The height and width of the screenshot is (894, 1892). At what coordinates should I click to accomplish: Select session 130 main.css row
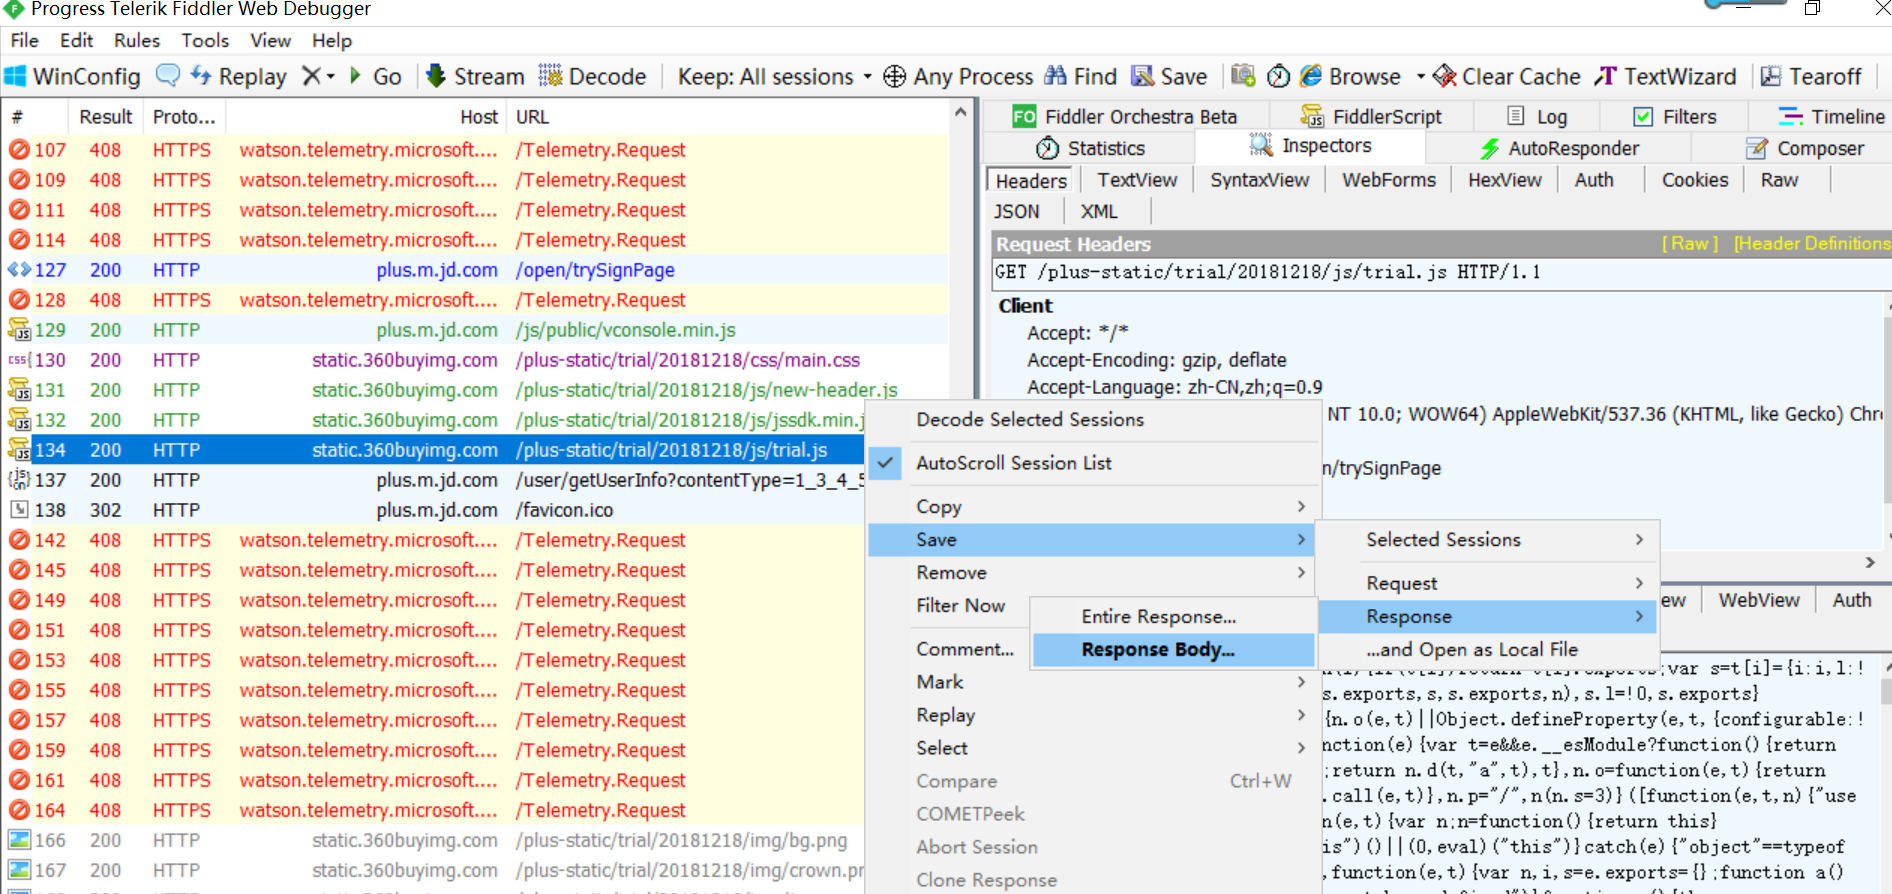[x=476, y=360]
